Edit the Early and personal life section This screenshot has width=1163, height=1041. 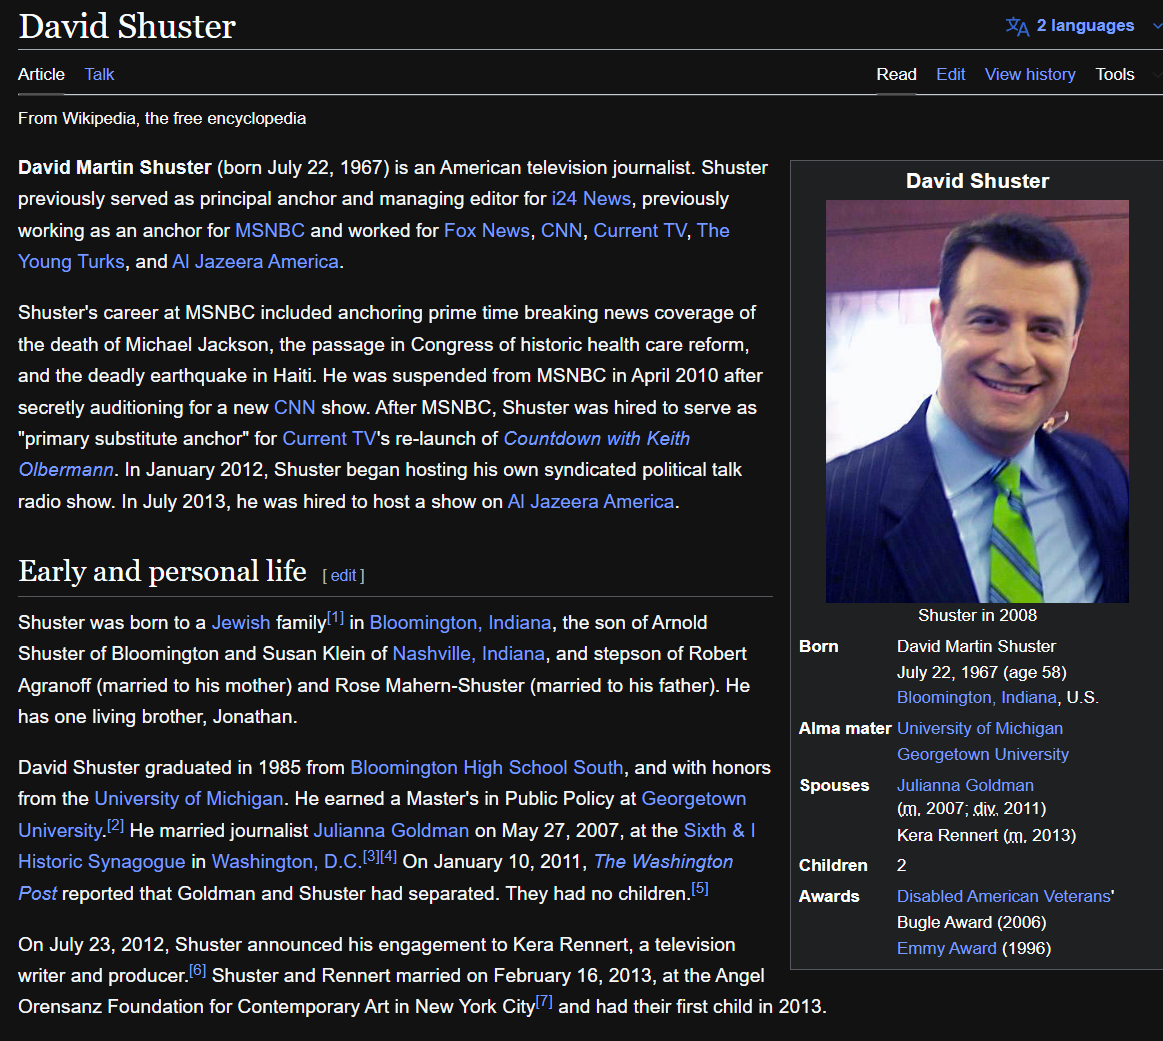(343, 575)
